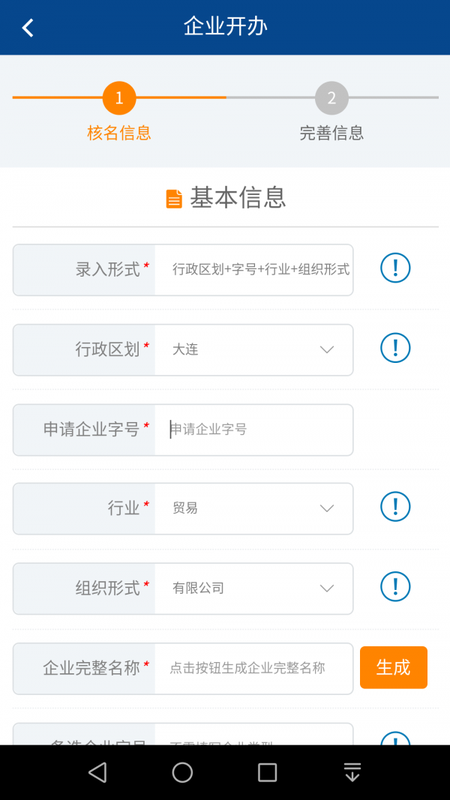Expand the 行政区划 dropdown showing 大连
The image size is (450, 800).
(x=254, y=350)
